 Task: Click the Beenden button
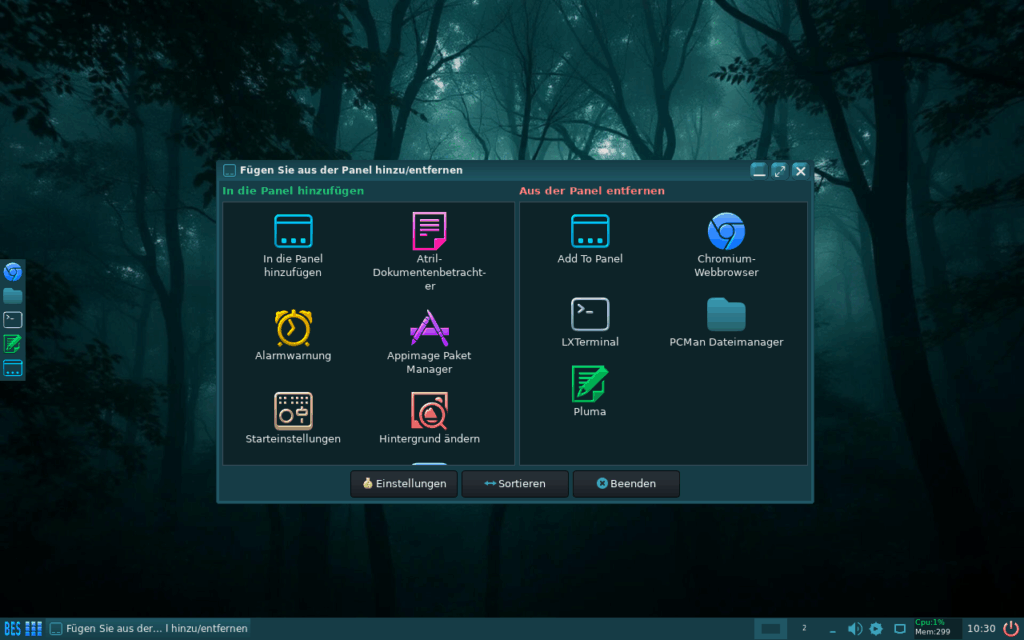[x=626, y=484]
